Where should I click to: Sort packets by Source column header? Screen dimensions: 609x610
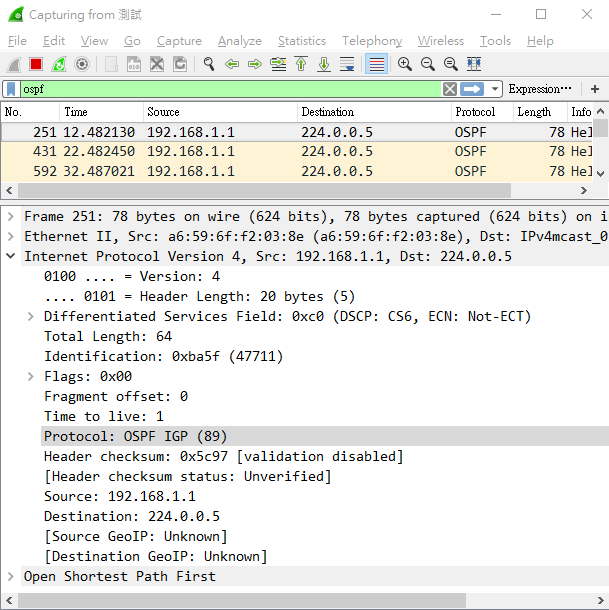point(220,112)
